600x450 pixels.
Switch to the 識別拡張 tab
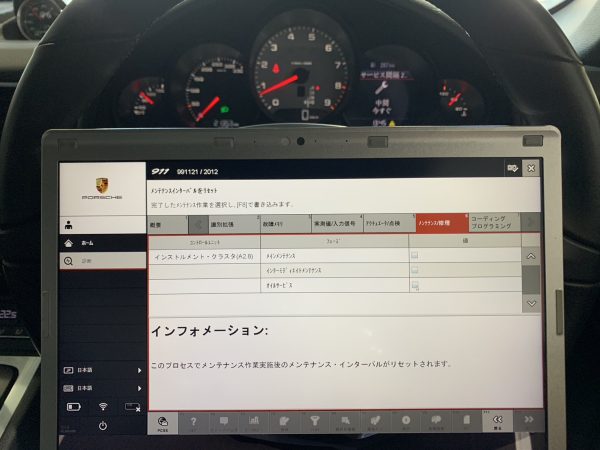pyautogui.click(x=234, y=224)
